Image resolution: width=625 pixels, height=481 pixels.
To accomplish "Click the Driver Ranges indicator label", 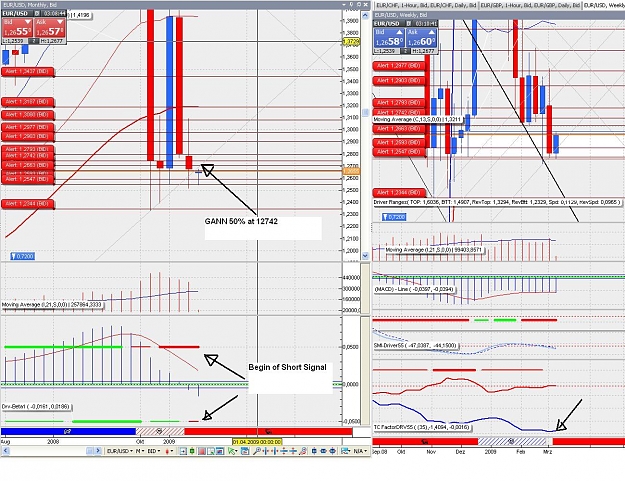I will click(497, 202).
